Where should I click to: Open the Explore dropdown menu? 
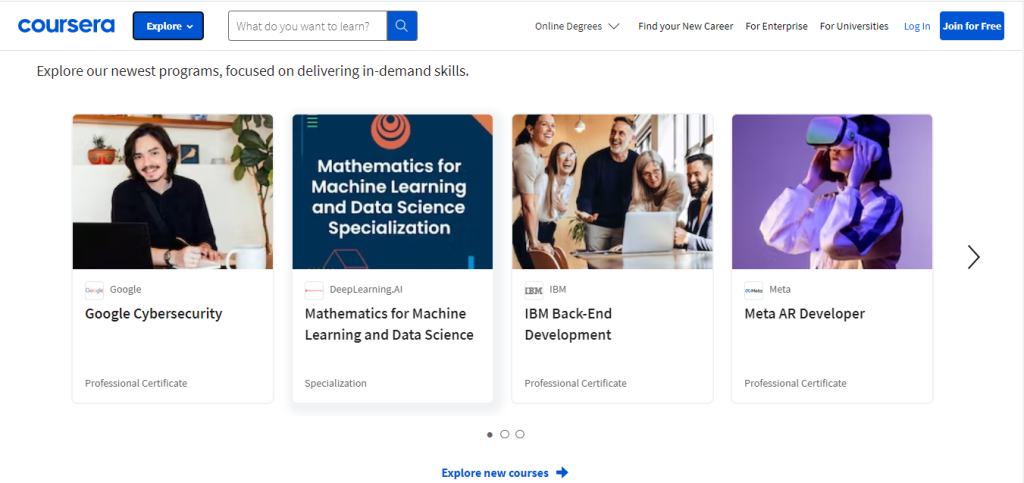(168, 26)
